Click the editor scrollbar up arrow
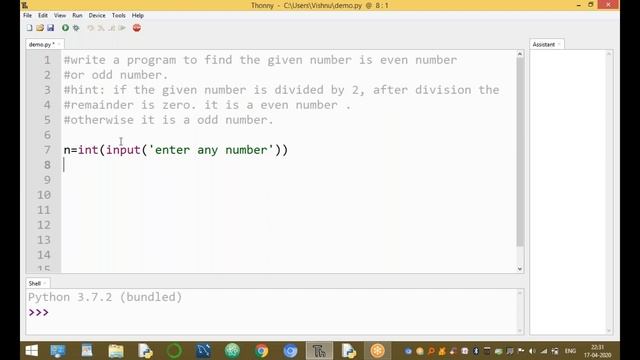 pos(520,54)
